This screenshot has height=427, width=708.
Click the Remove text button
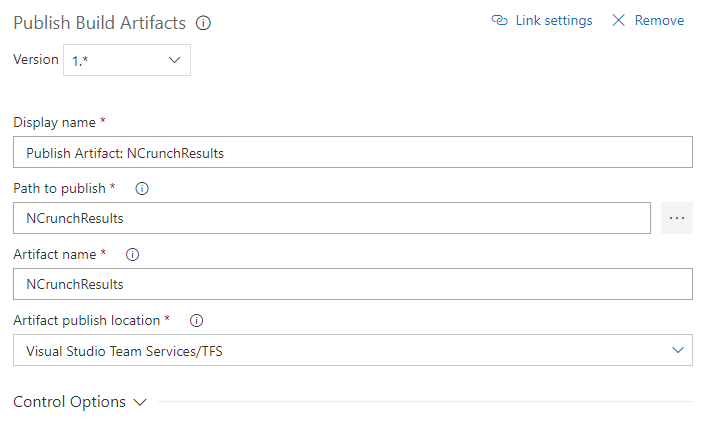pos(659,21)
